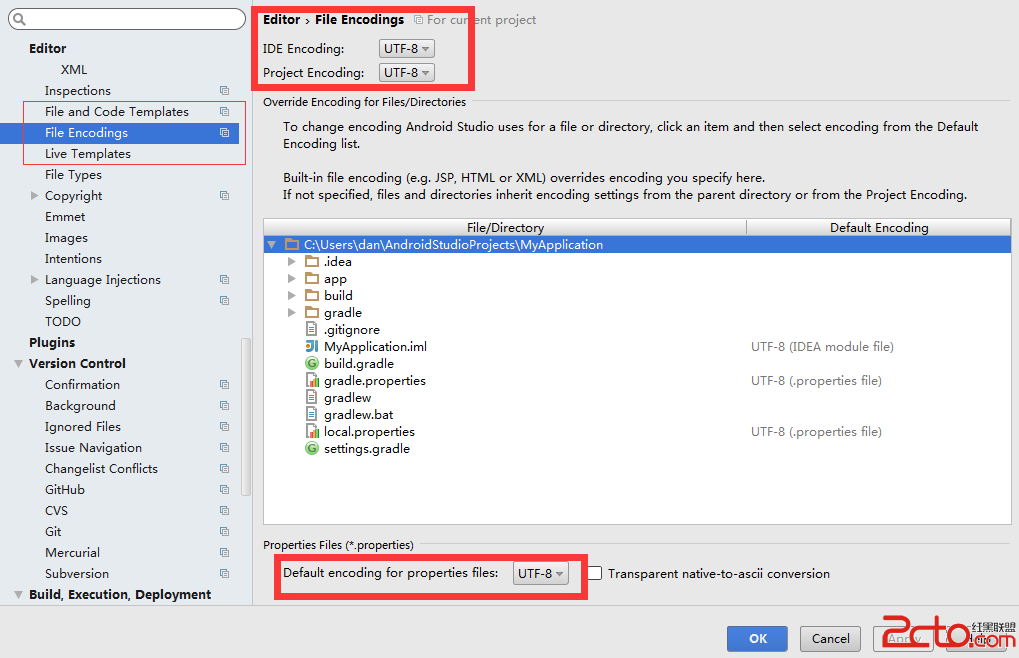Click the project icon next to Language Injections
The height and width of the screenshot is (658, 1019).
pos(224,279)
